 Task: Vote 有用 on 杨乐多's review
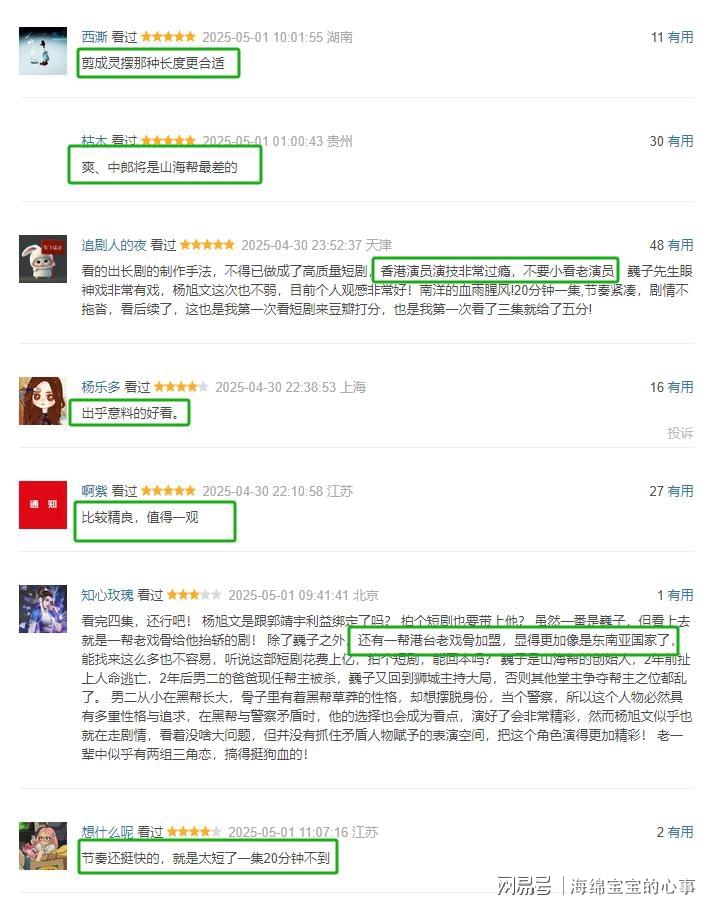pyautogui.click(x=680, y=388)
